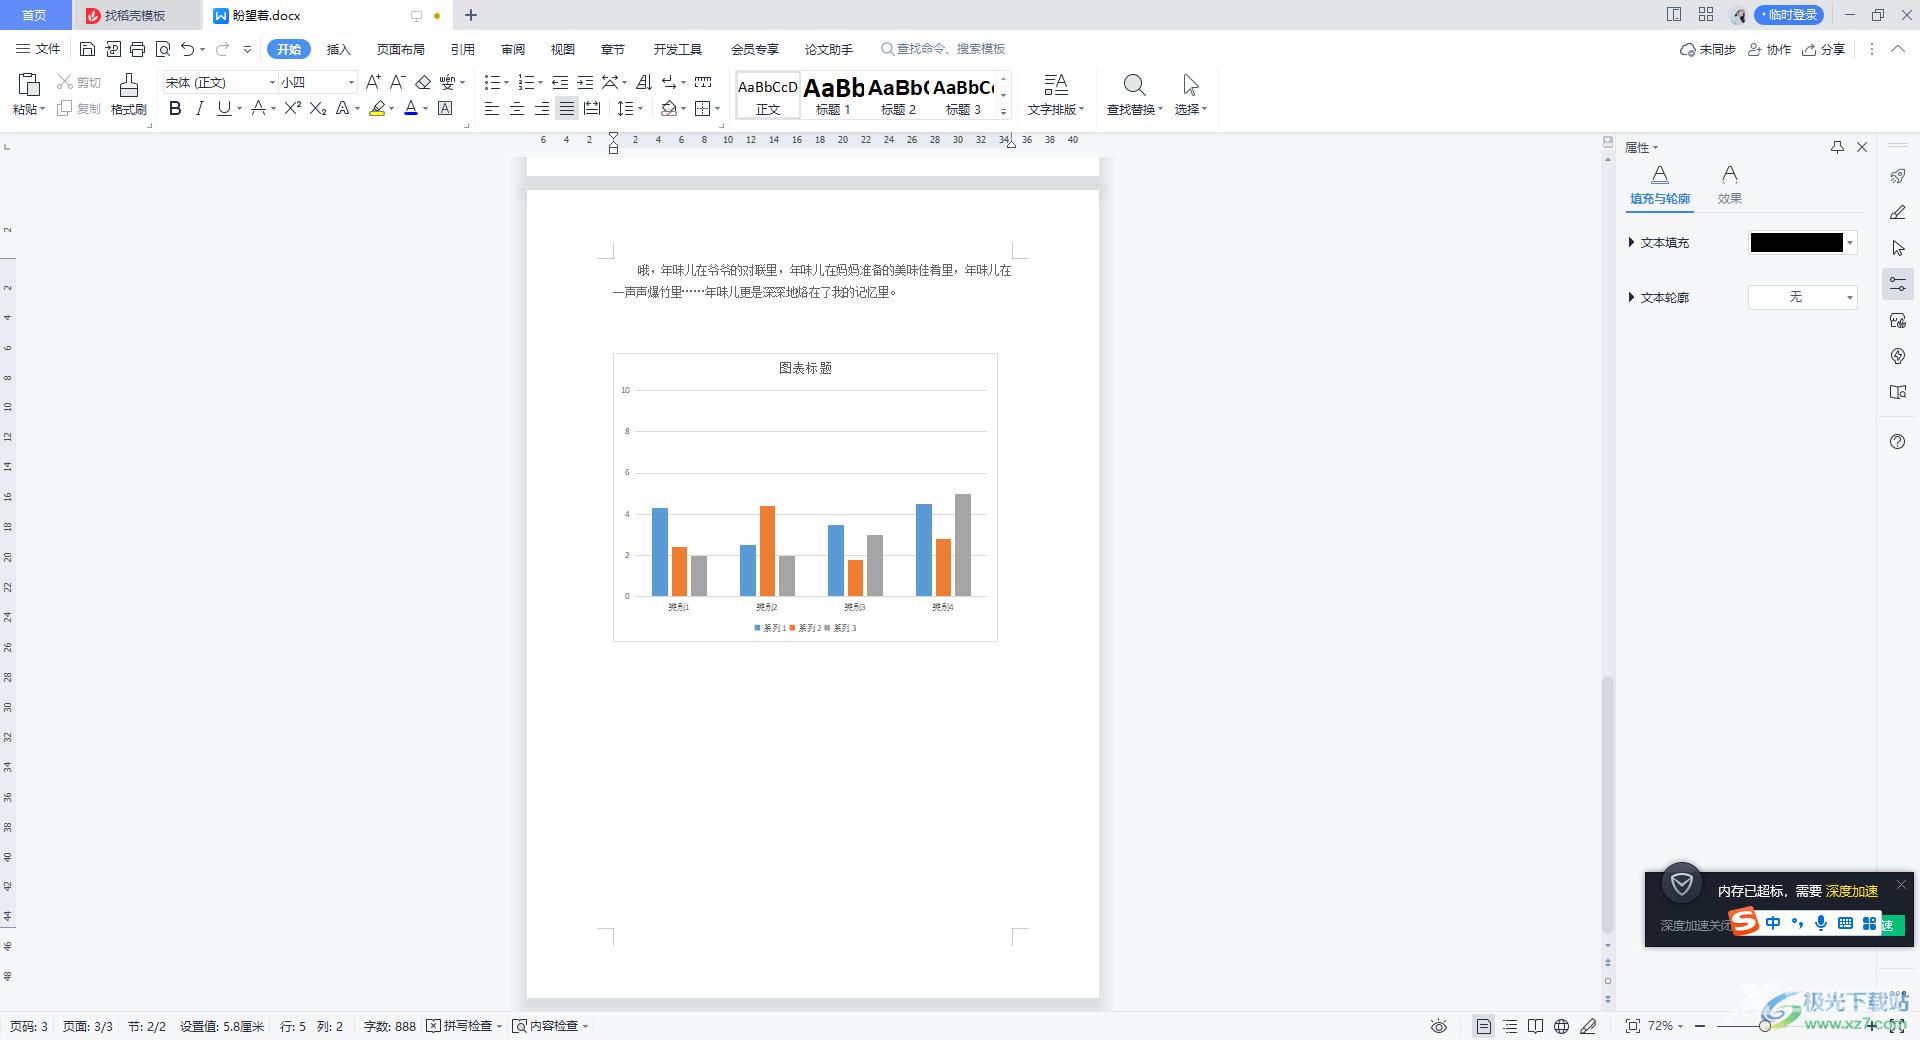Open the Insert (插入) ribbon tab
Image resolution: width=1920 pixels, height=1040 pixels.
[x=339, y=49]
